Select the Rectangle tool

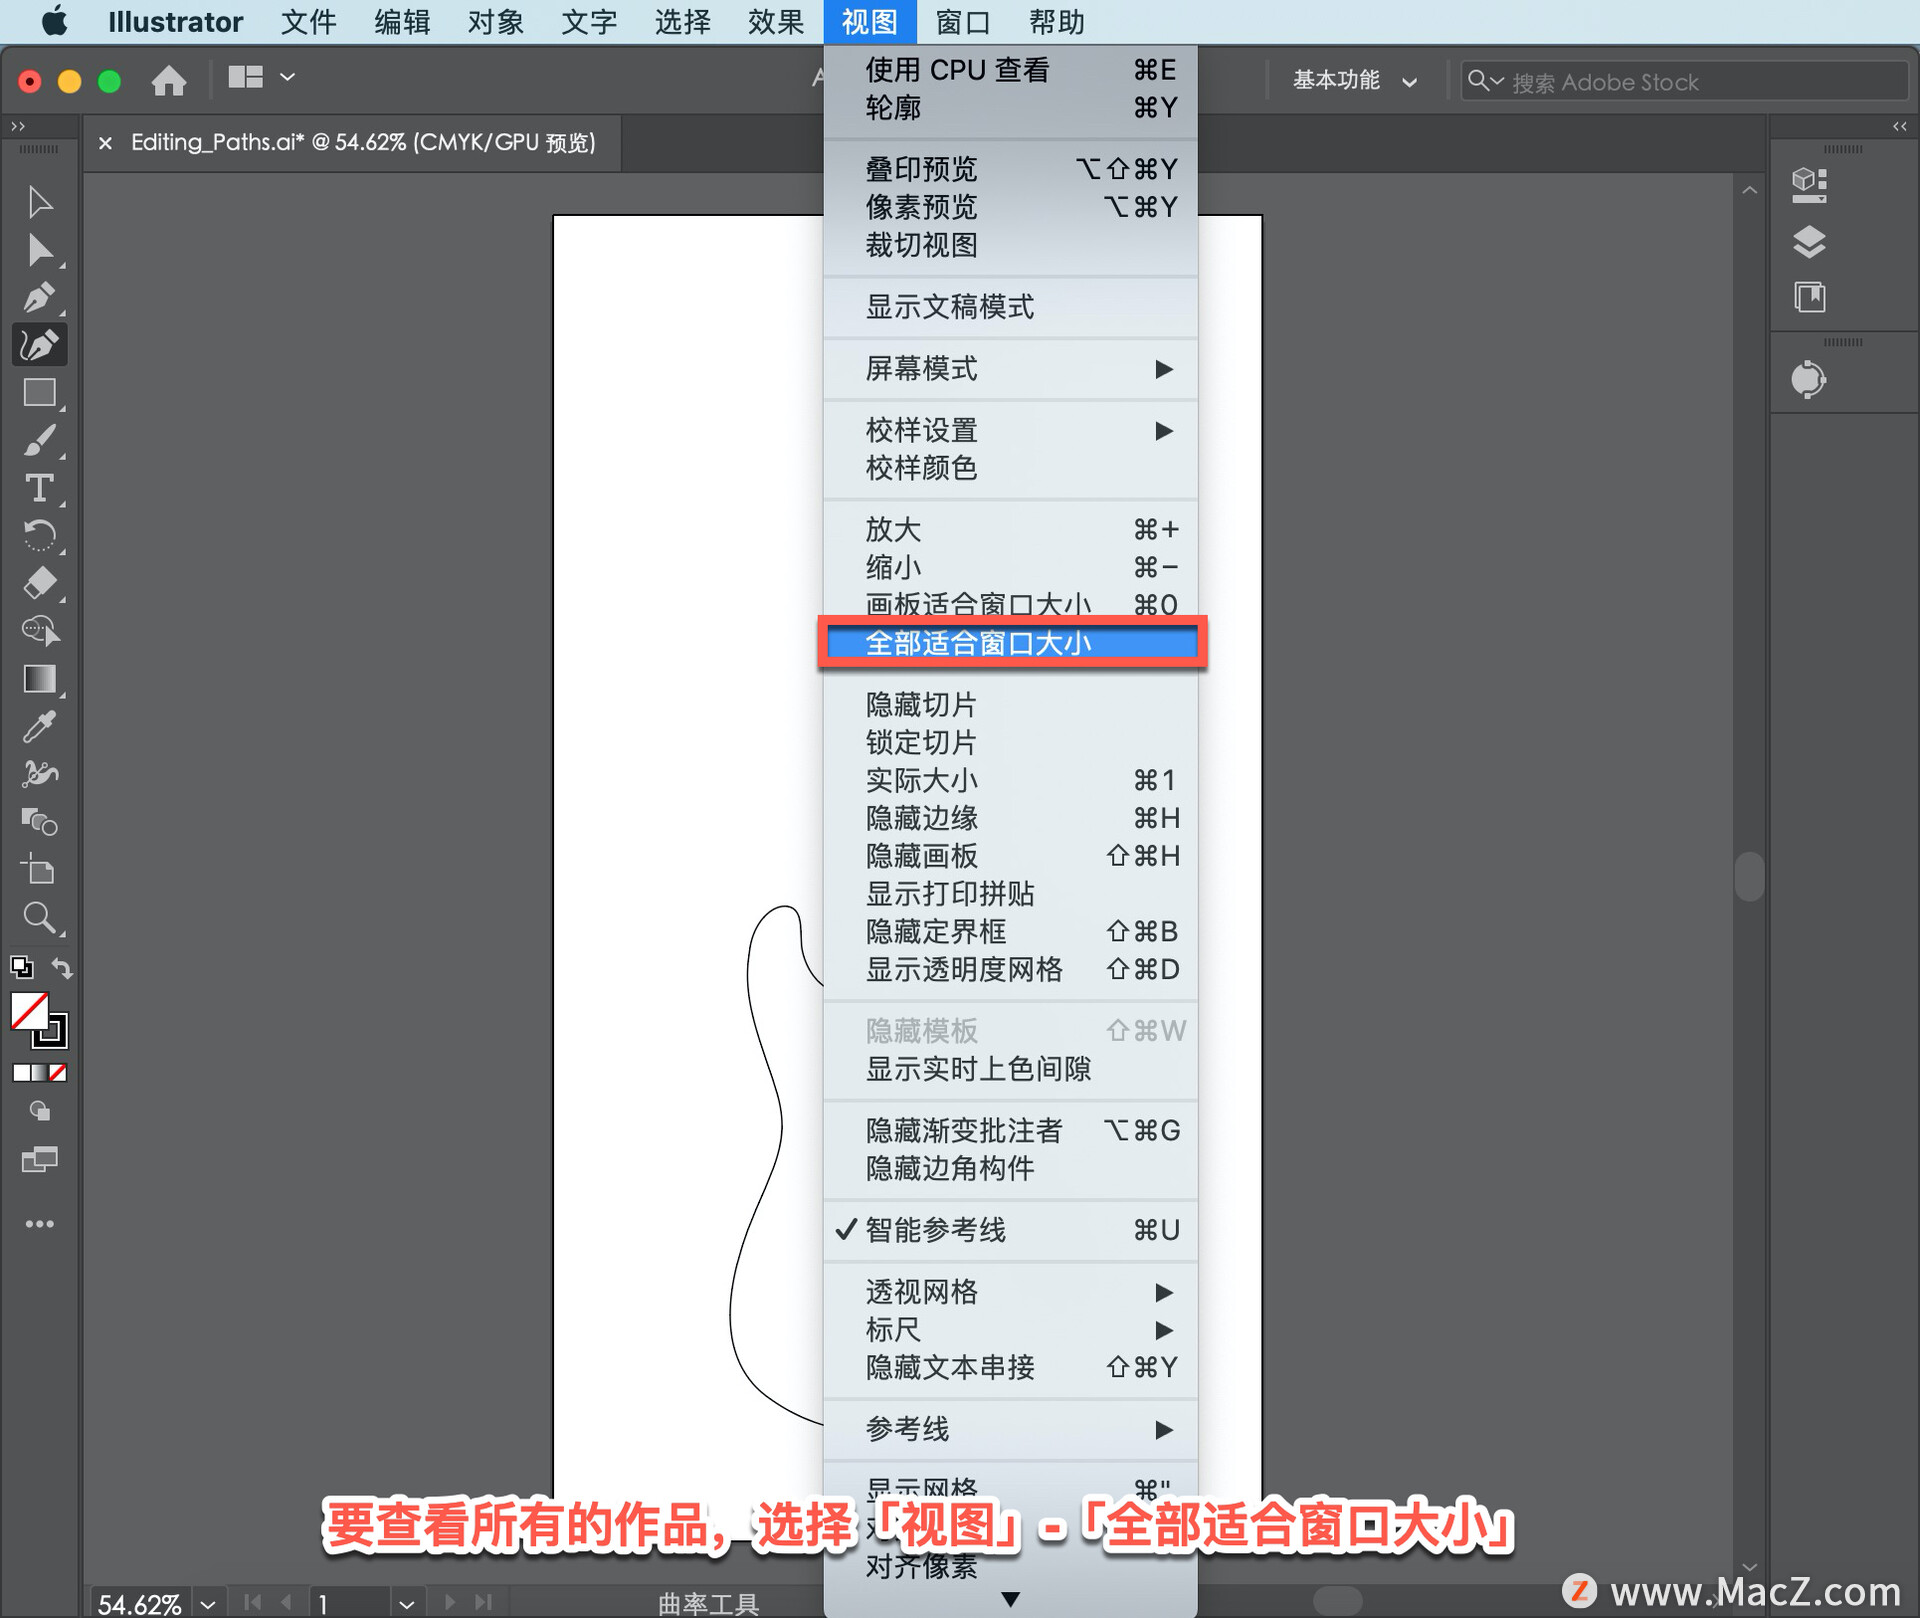[39, 392]
